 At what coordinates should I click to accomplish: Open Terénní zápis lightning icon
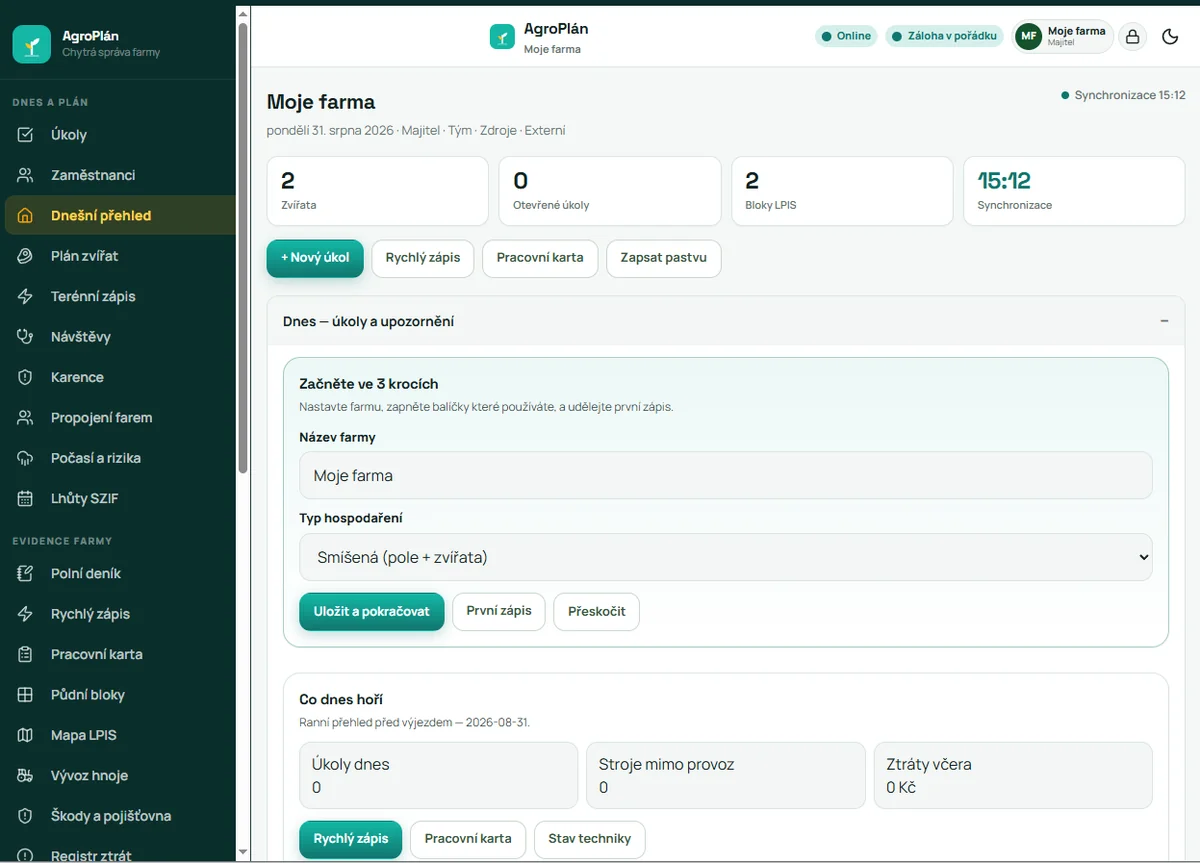(26, 296)
